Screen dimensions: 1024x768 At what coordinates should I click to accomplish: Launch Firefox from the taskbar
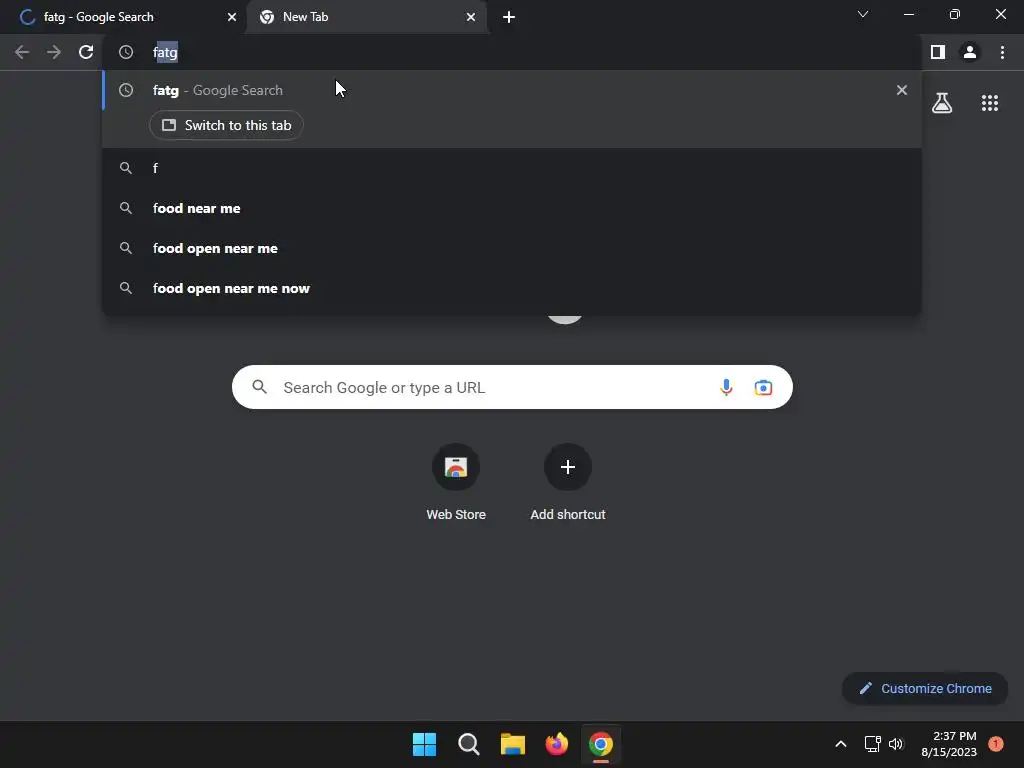click(556, 744)
